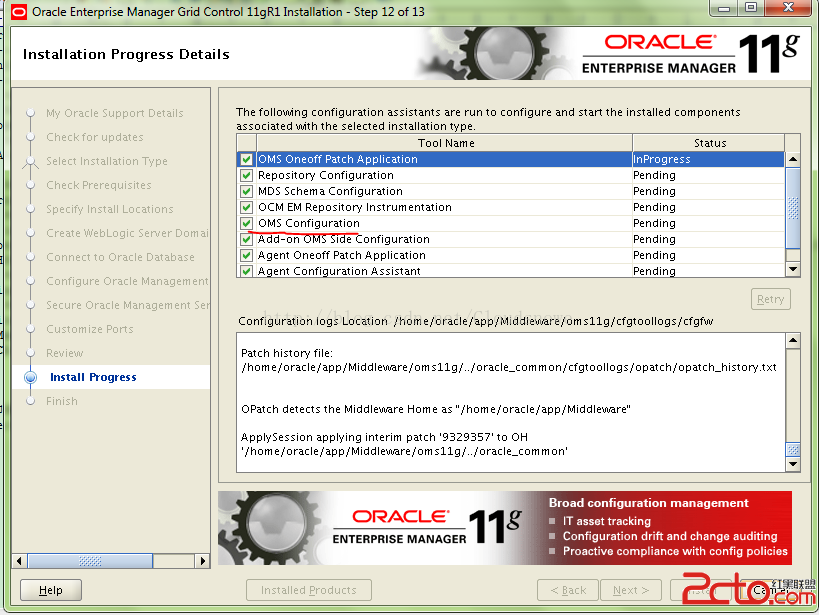Close the installer window
The image size is (819, 615).
point(789,8)
